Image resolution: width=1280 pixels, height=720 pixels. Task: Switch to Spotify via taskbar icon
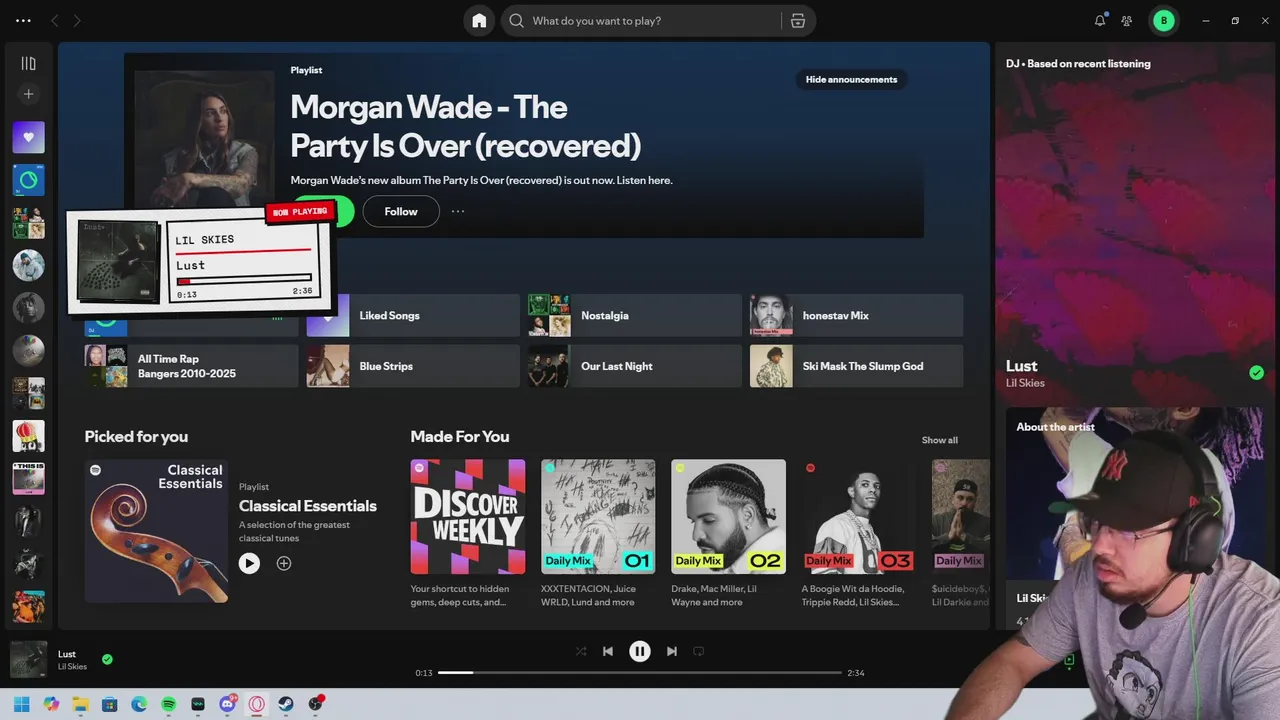[169, 704]
